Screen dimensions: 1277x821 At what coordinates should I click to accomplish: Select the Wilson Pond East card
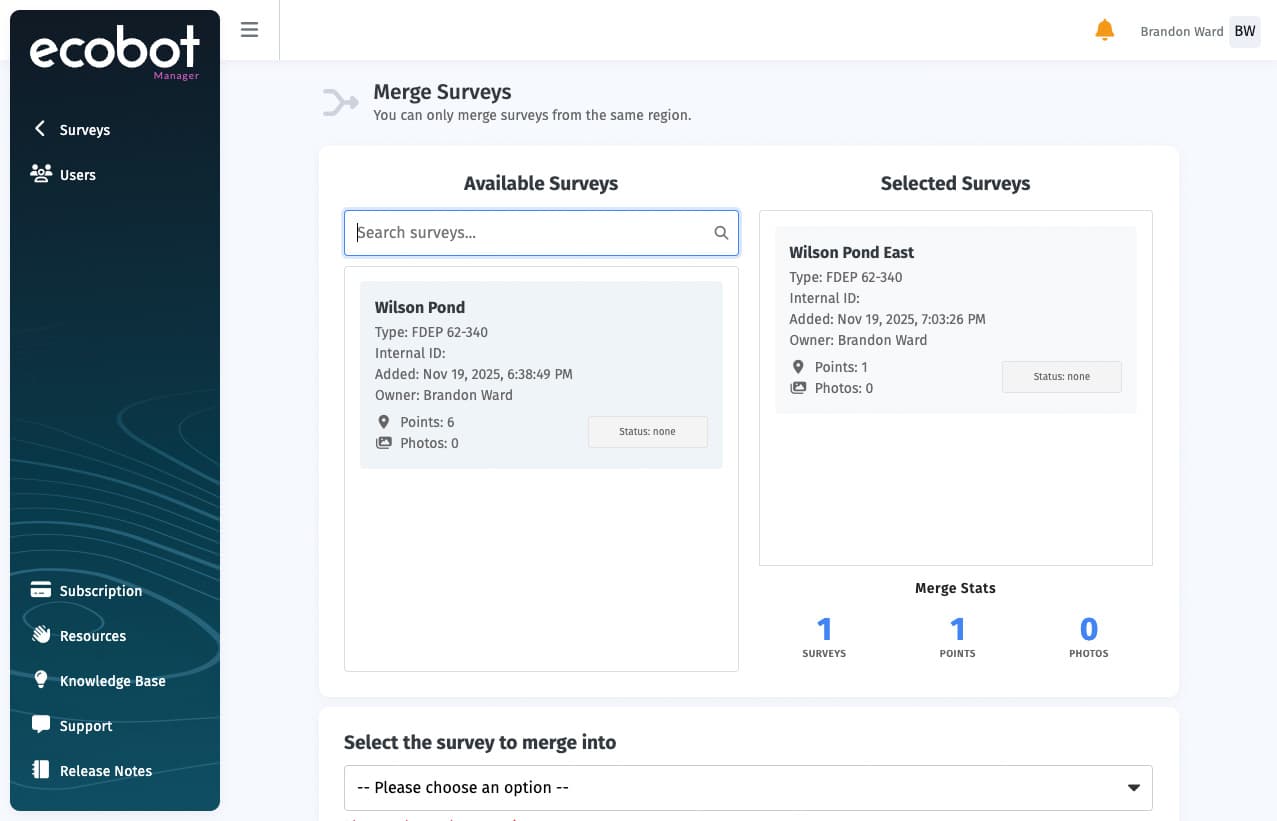pos(955,318)
